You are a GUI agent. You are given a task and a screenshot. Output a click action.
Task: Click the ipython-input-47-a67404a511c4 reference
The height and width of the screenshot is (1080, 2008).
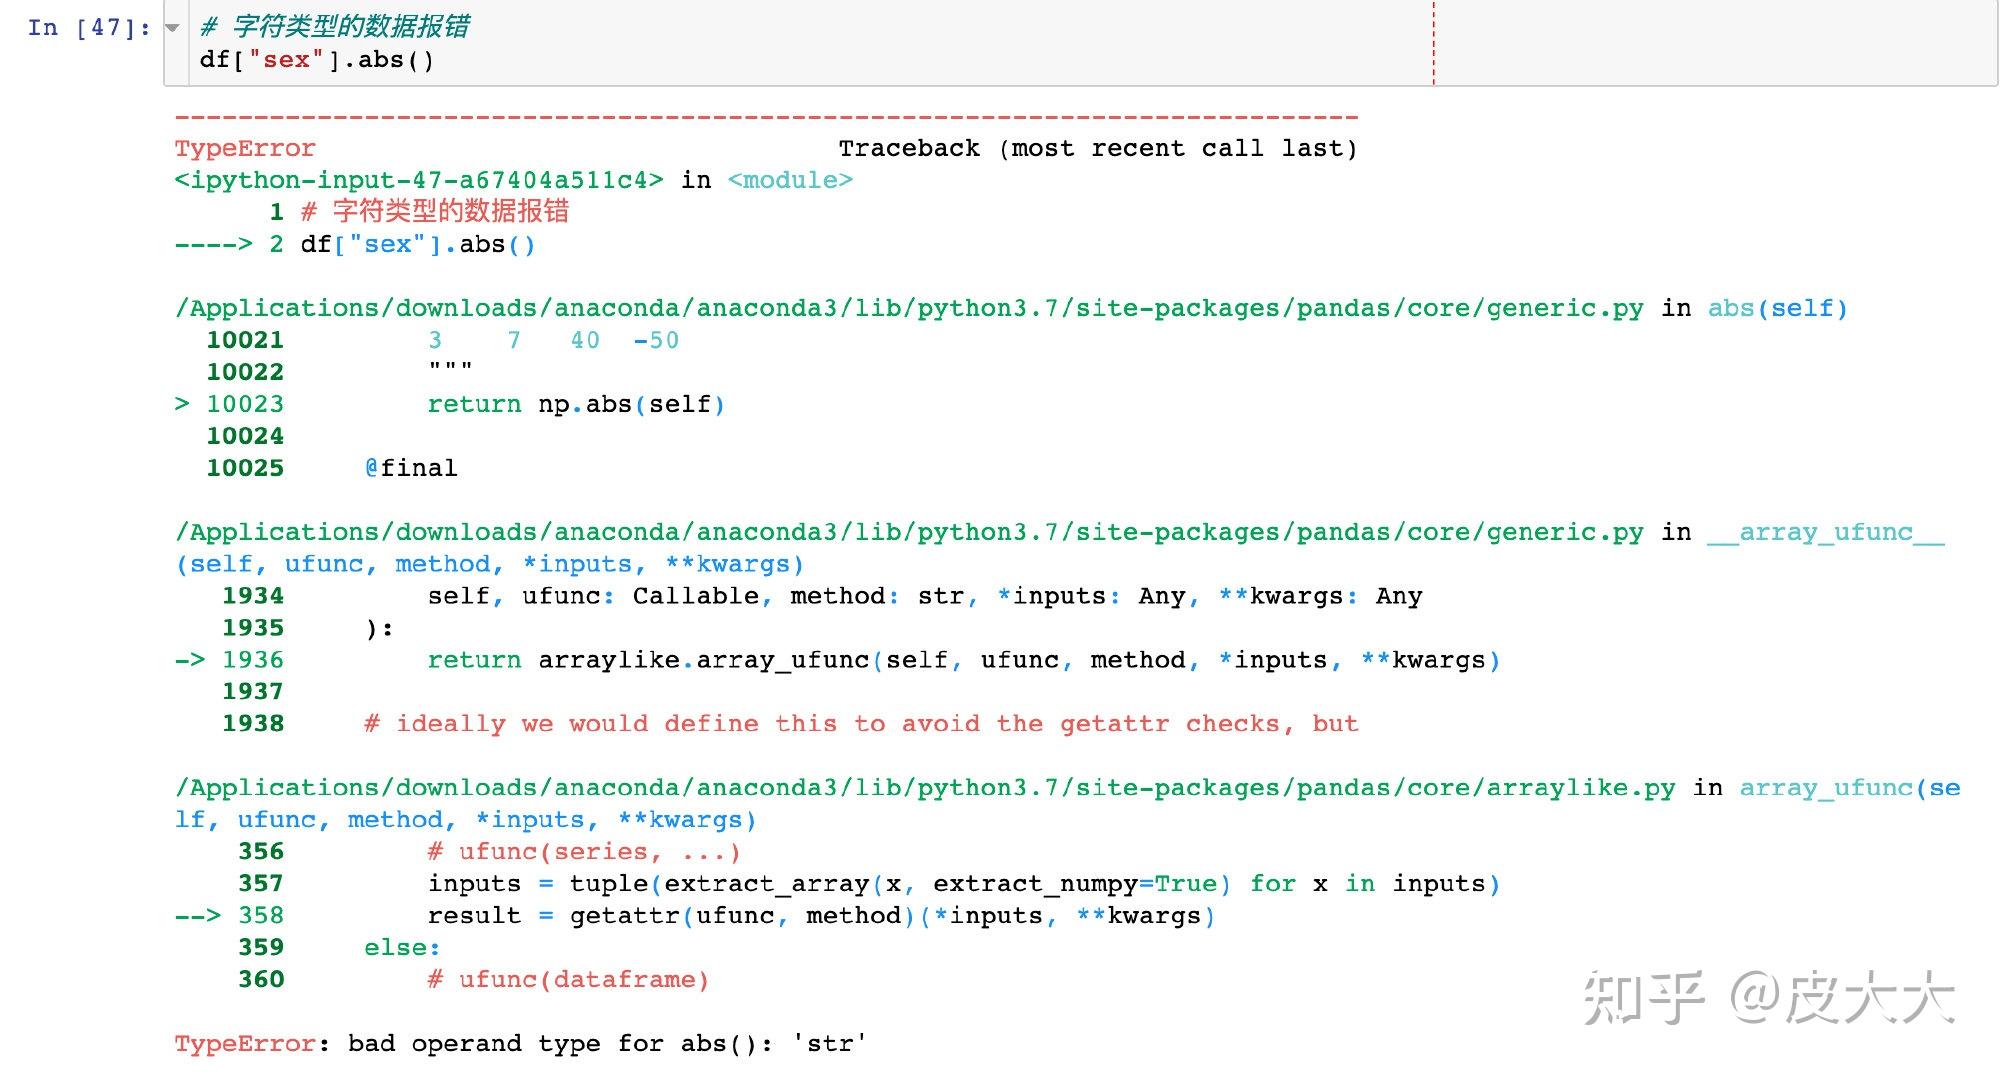coord(418,180)
